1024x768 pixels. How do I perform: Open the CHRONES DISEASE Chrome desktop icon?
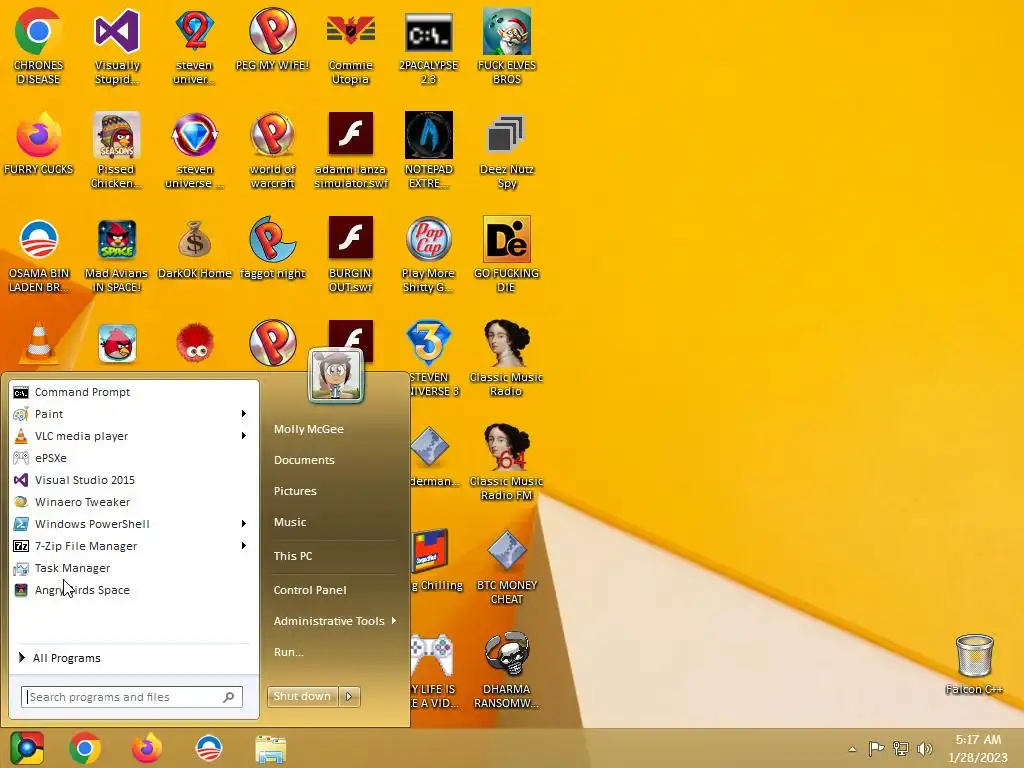coord(38,46)
